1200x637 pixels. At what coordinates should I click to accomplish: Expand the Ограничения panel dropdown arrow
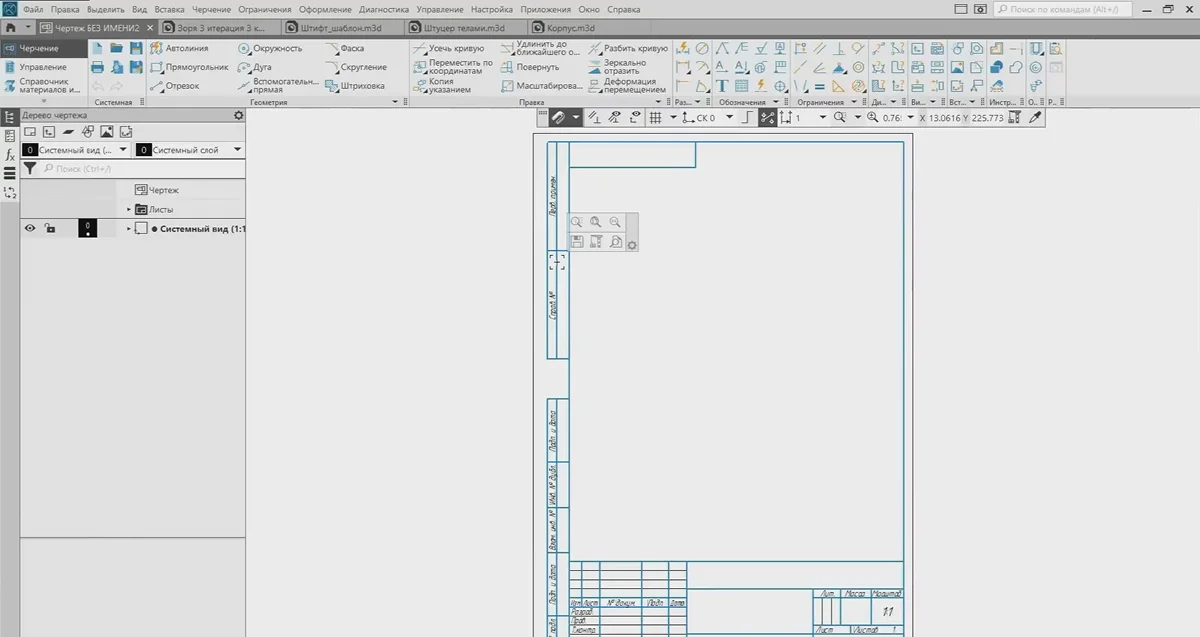click(853, 102)
